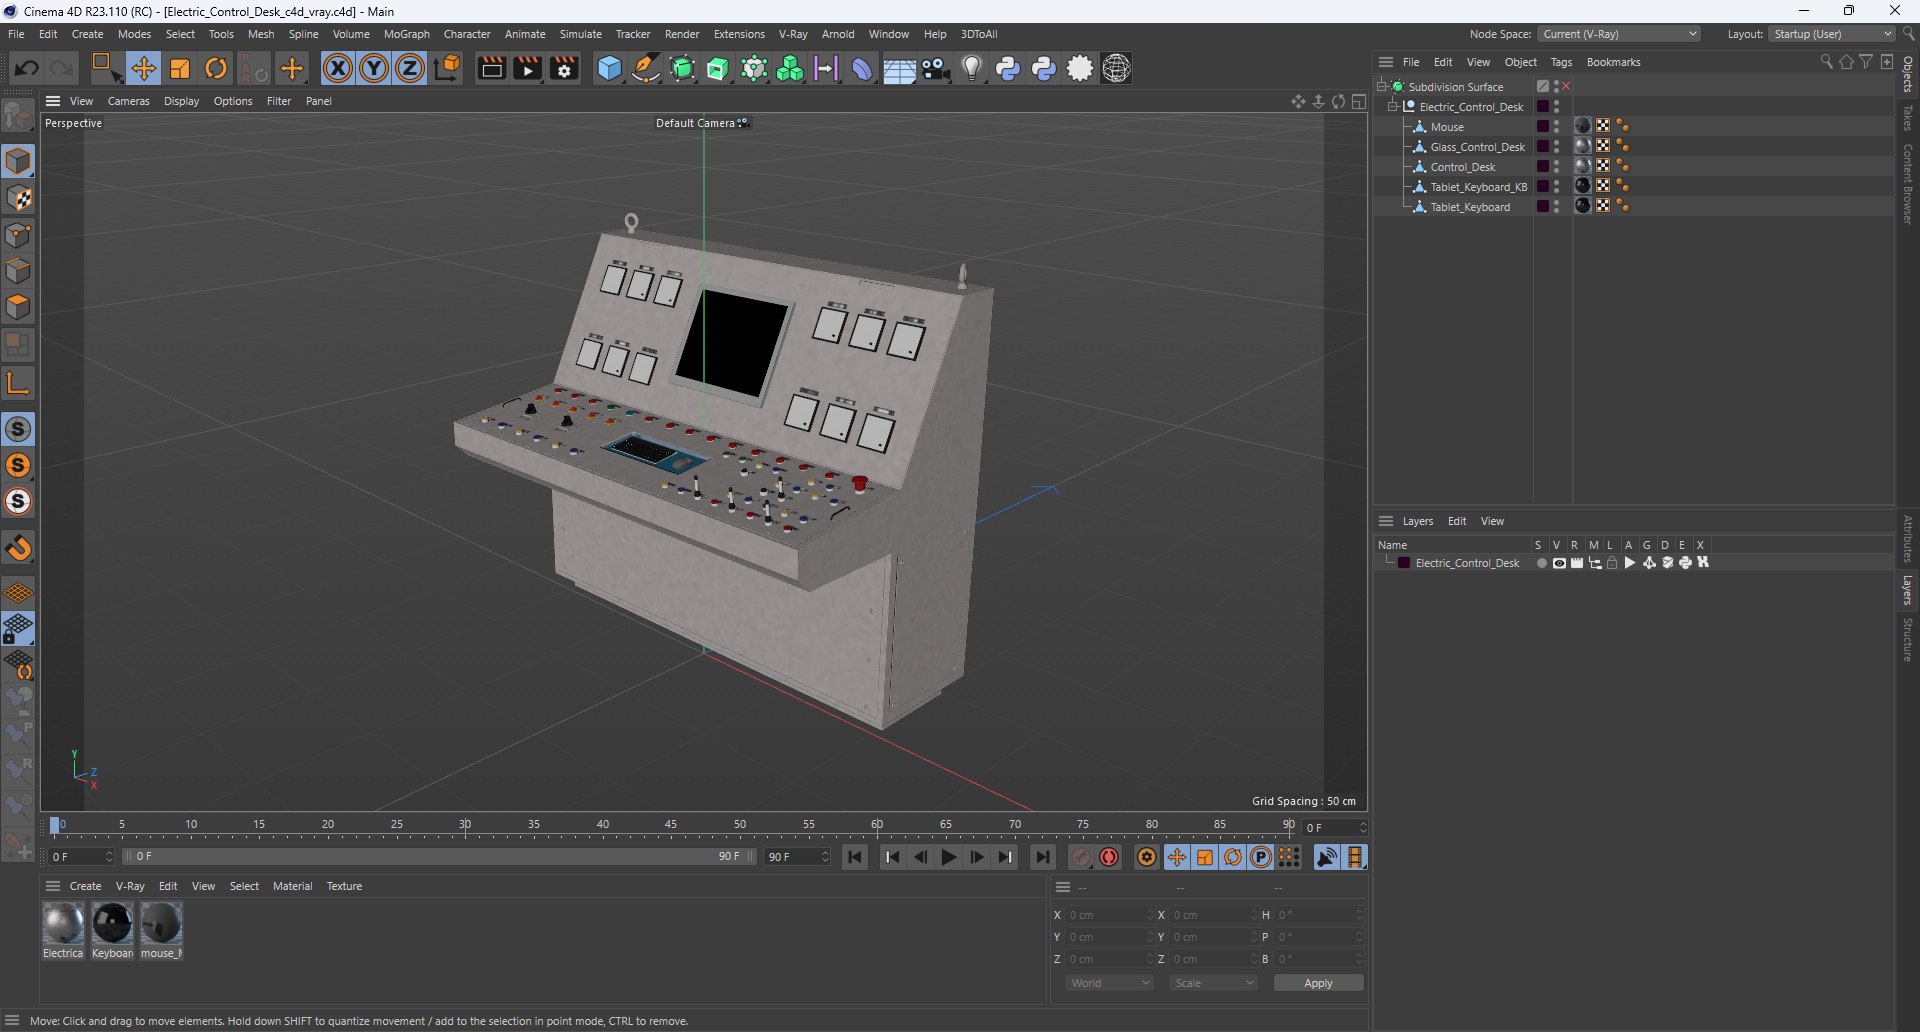Open the Spline Pen tool
The width and height of the screenshot is (1920, 1032).
coord(646,68)
